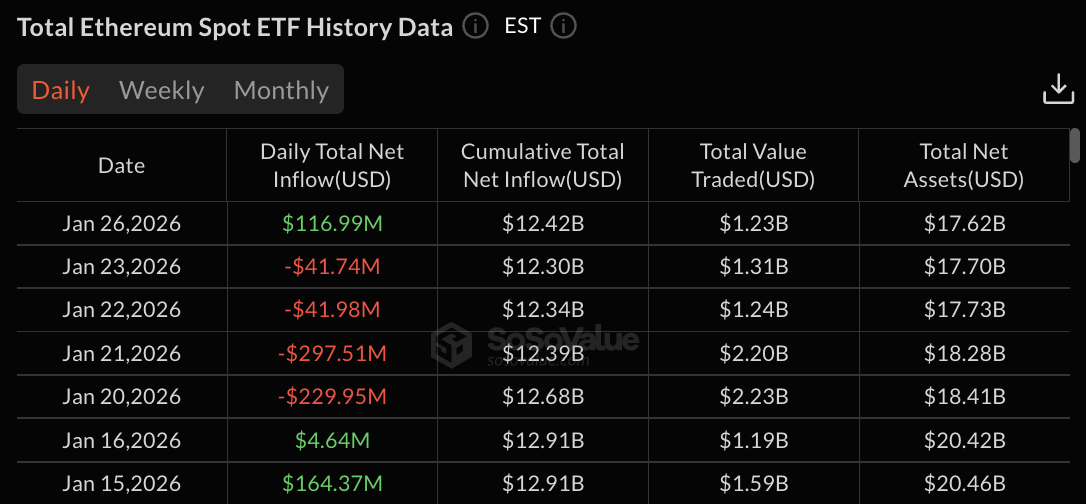Image resolution: width=1086 pixels, height=504 pixels.
Task: Switch to the Daily tab
Action: (61, 90)
